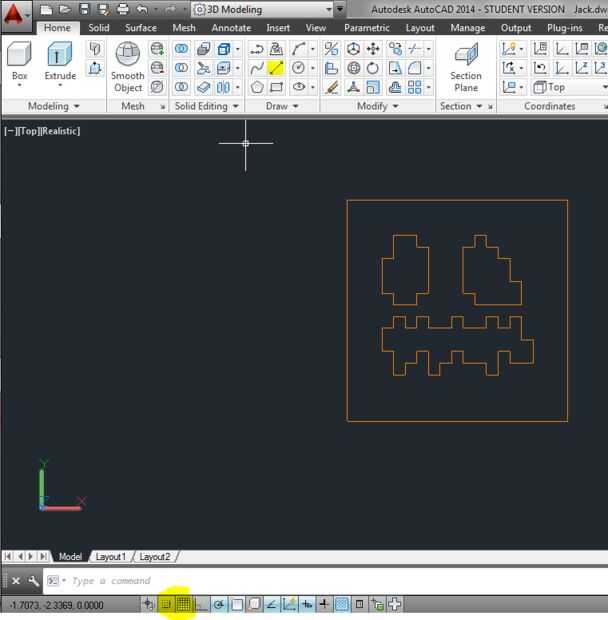Select the Circle draw tool
Screen dimensions: 608x620
pos(298,68)
